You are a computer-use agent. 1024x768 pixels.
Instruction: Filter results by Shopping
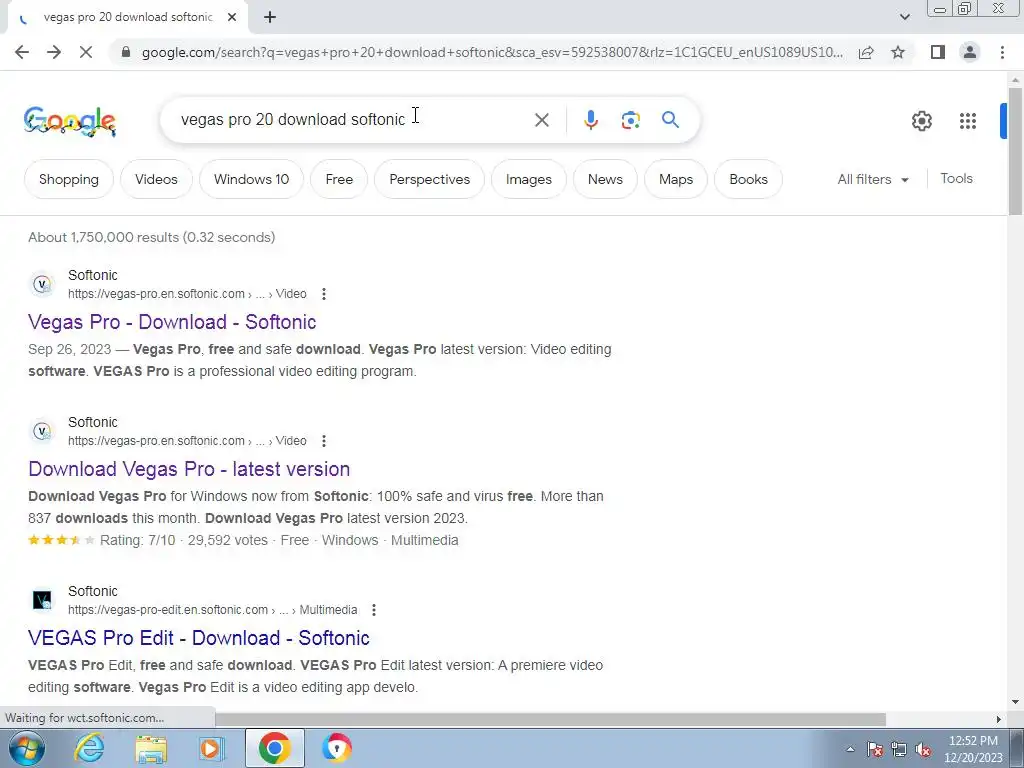tap(69, 179)
